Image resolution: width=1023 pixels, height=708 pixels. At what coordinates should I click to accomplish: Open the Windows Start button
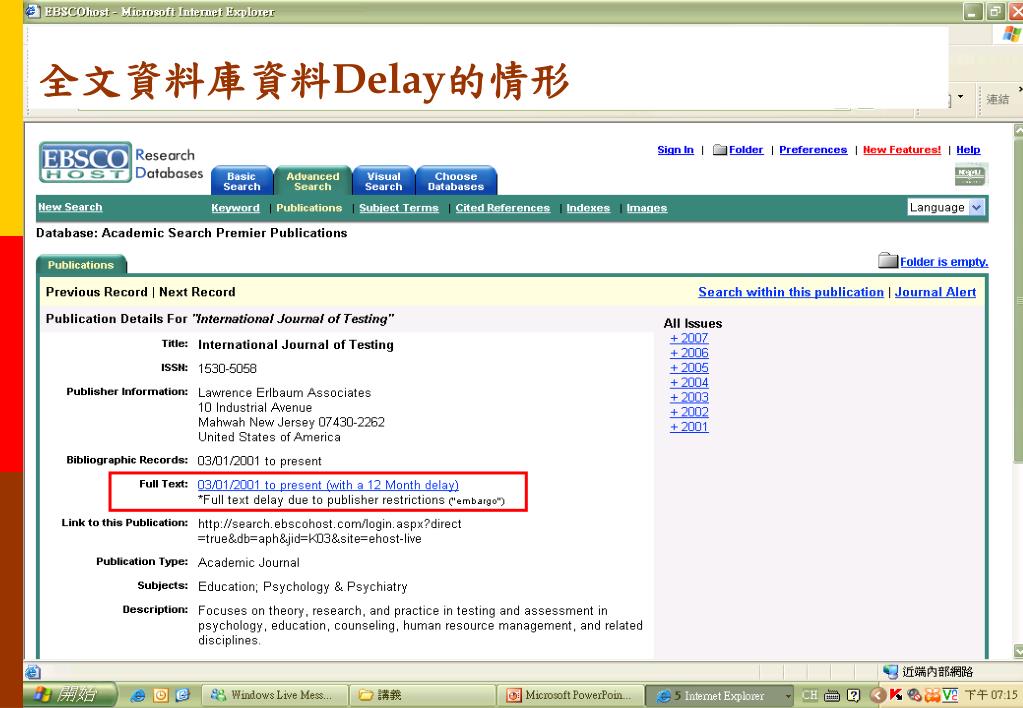(x=70, y=695)
